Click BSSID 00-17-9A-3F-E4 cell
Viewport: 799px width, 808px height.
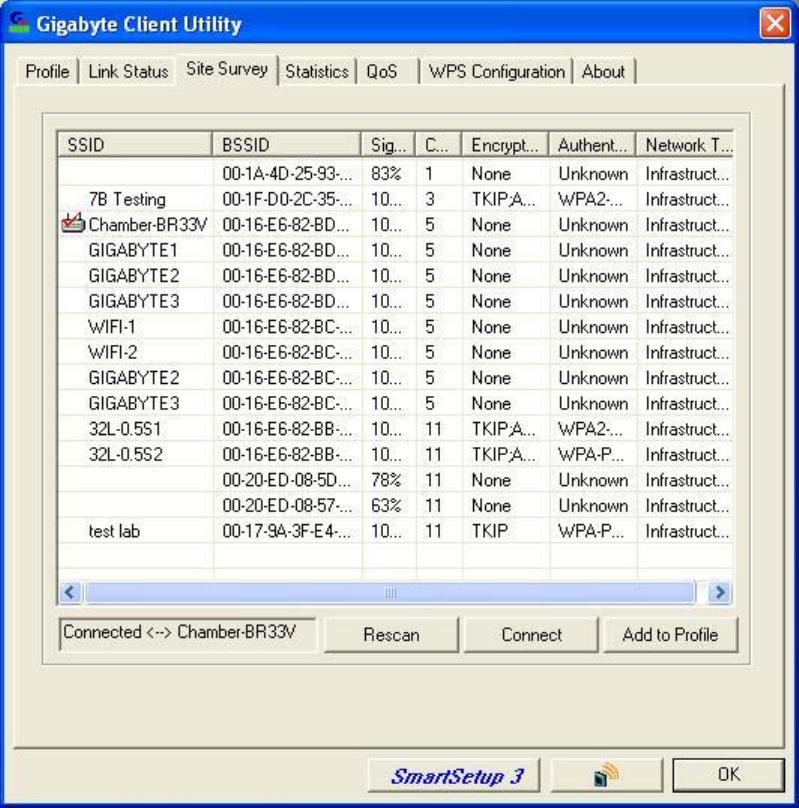pos(287,531)
